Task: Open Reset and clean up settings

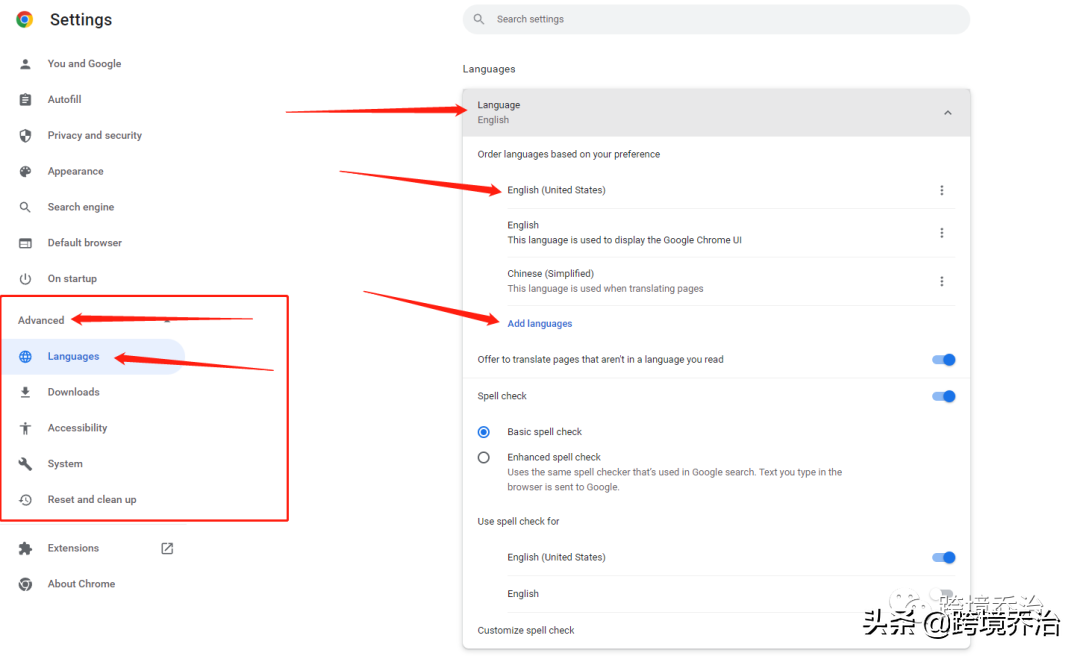Action: (x=92, y=500)
